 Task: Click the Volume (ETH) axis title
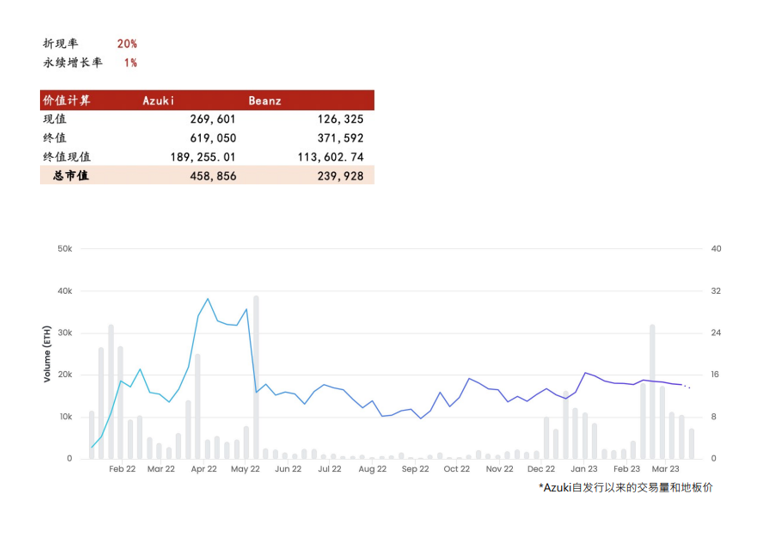coord(47,354)
